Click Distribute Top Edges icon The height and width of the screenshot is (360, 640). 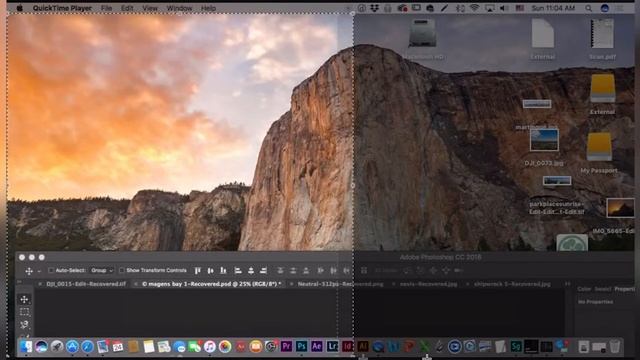click(x=280, y=271)
